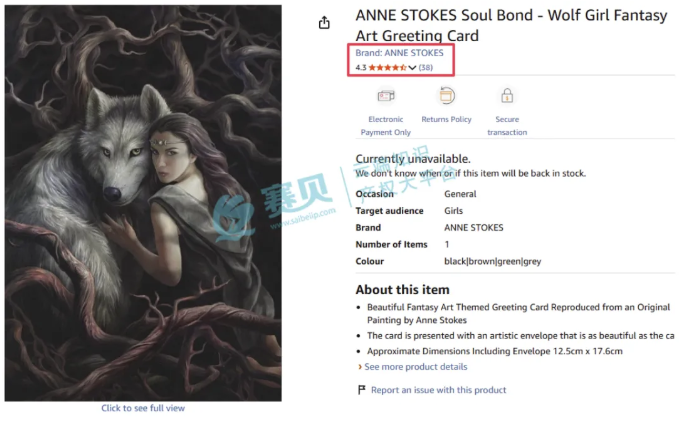Click the product title heading
The height and width of the screenshot is (425, 696).
click(511, 25)
